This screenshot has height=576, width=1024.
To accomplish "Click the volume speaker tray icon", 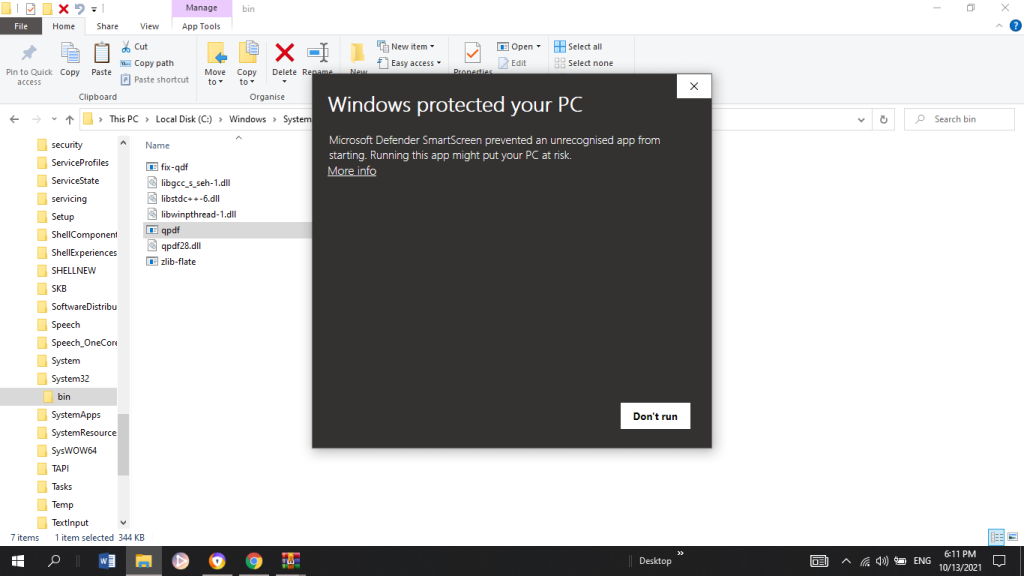I will [x=882, y=561].
